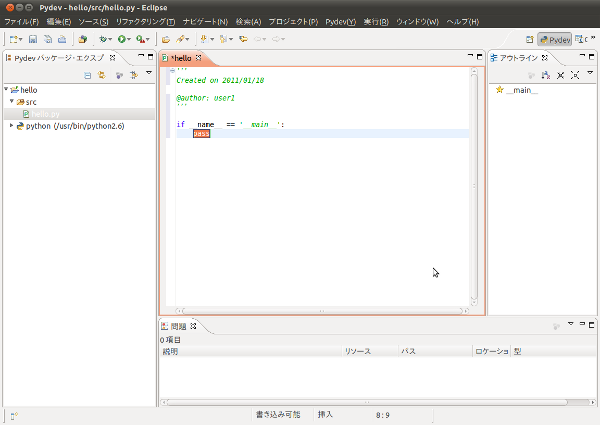Open the ナビゲート(N) menu
Image resolution: width=600 pixels, height=425 pixels.
click(x=205, y=22)
